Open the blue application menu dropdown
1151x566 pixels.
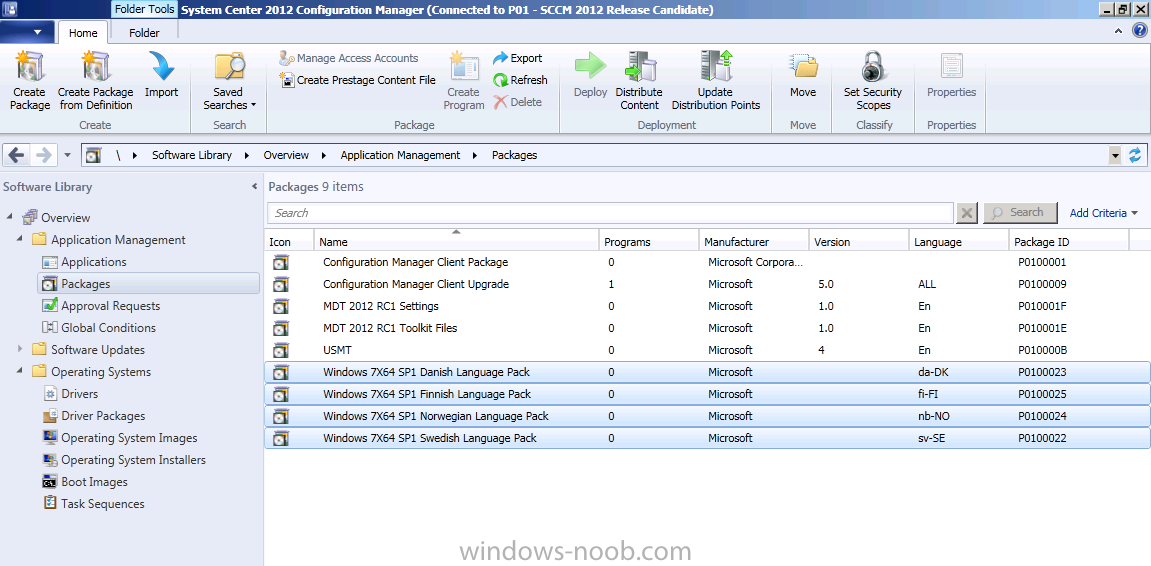coord(27,32)
